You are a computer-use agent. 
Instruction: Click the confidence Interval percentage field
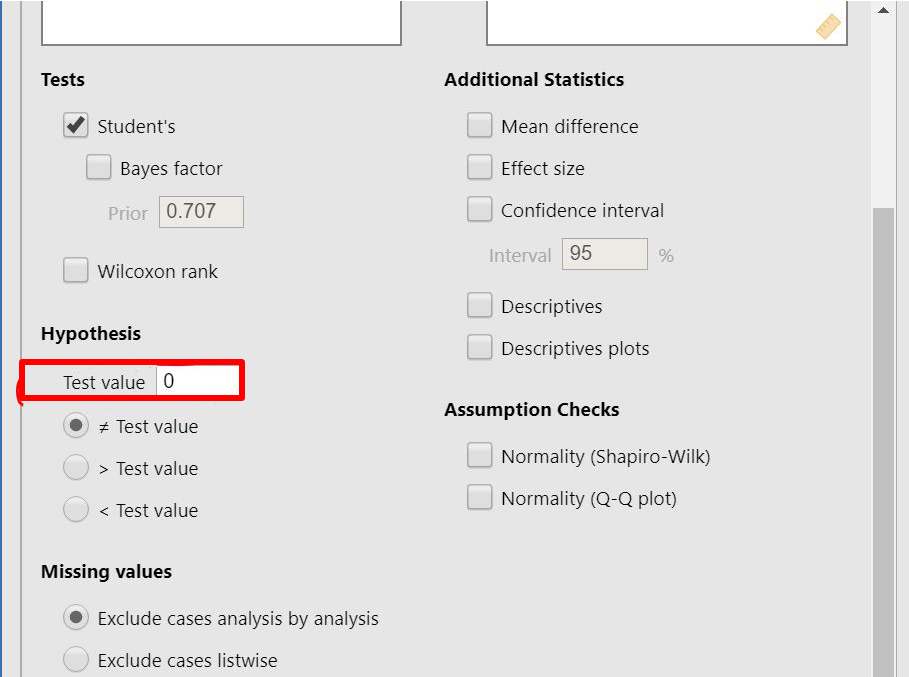(604, 254)
